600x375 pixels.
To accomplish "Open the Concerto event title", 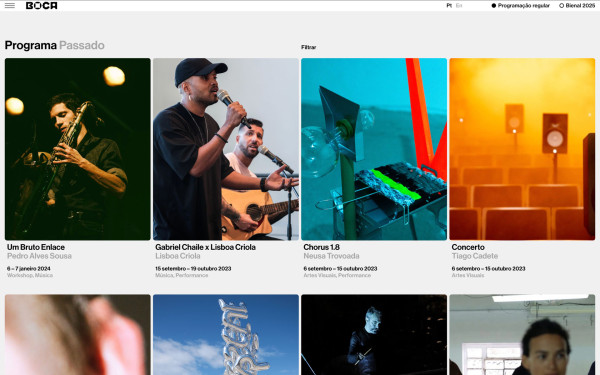I will click(x=468, y=247).
